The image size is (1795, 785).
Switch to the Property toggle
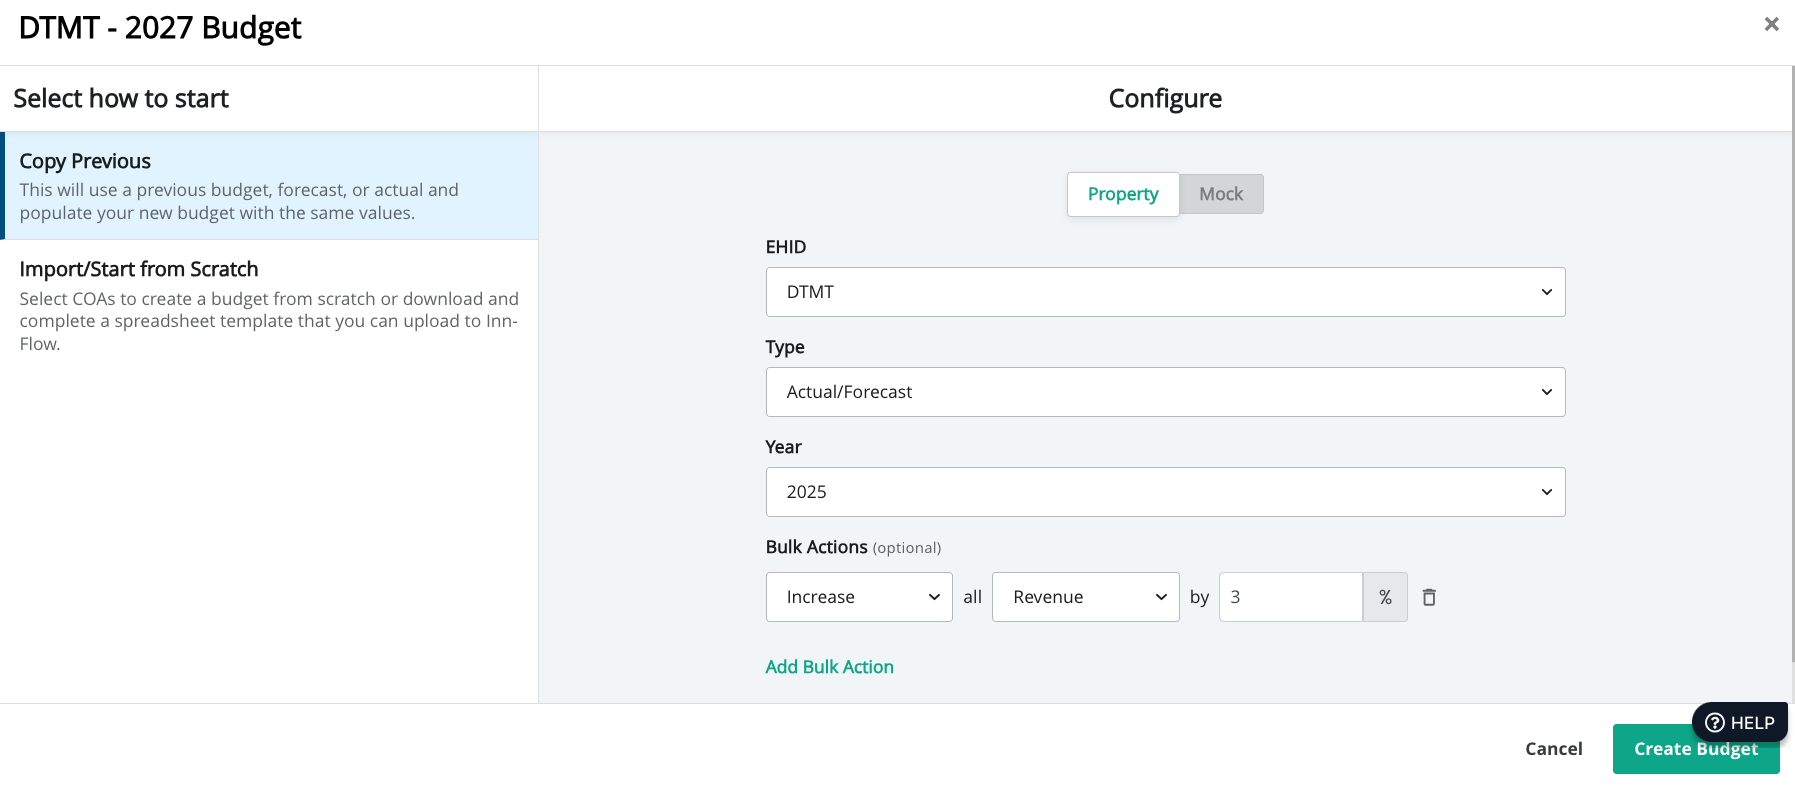1123,194
